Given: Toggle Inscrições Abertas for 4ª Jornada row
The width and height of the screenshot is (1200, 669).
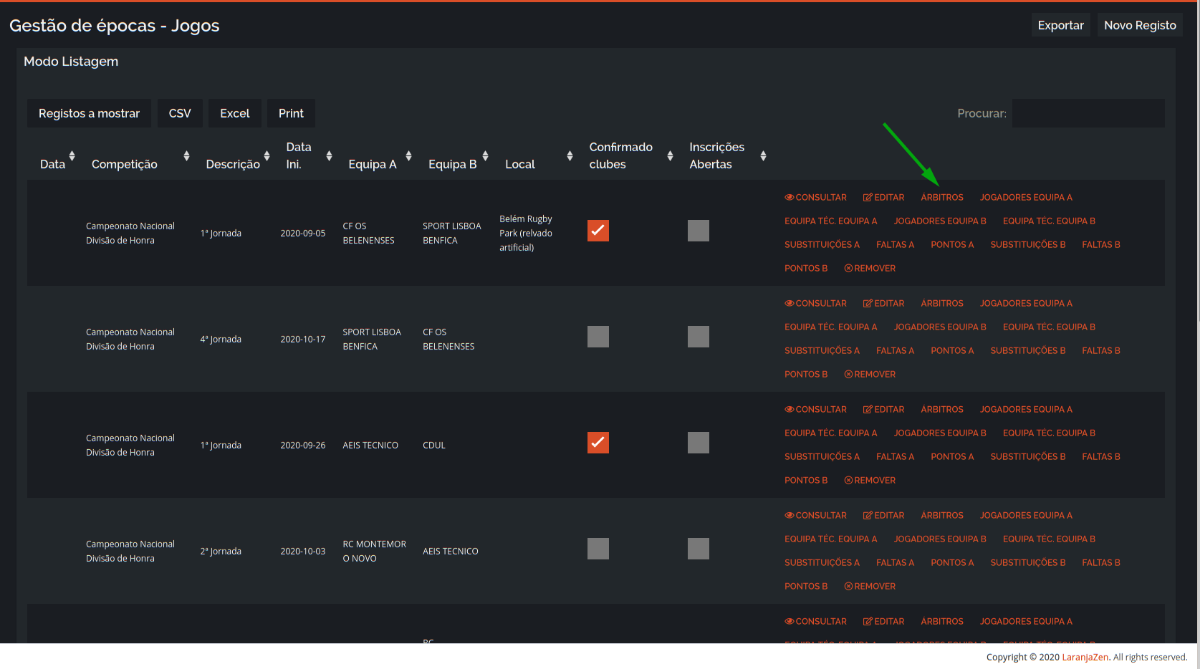Looking at the screenshot, I should [x=698, y=337].
